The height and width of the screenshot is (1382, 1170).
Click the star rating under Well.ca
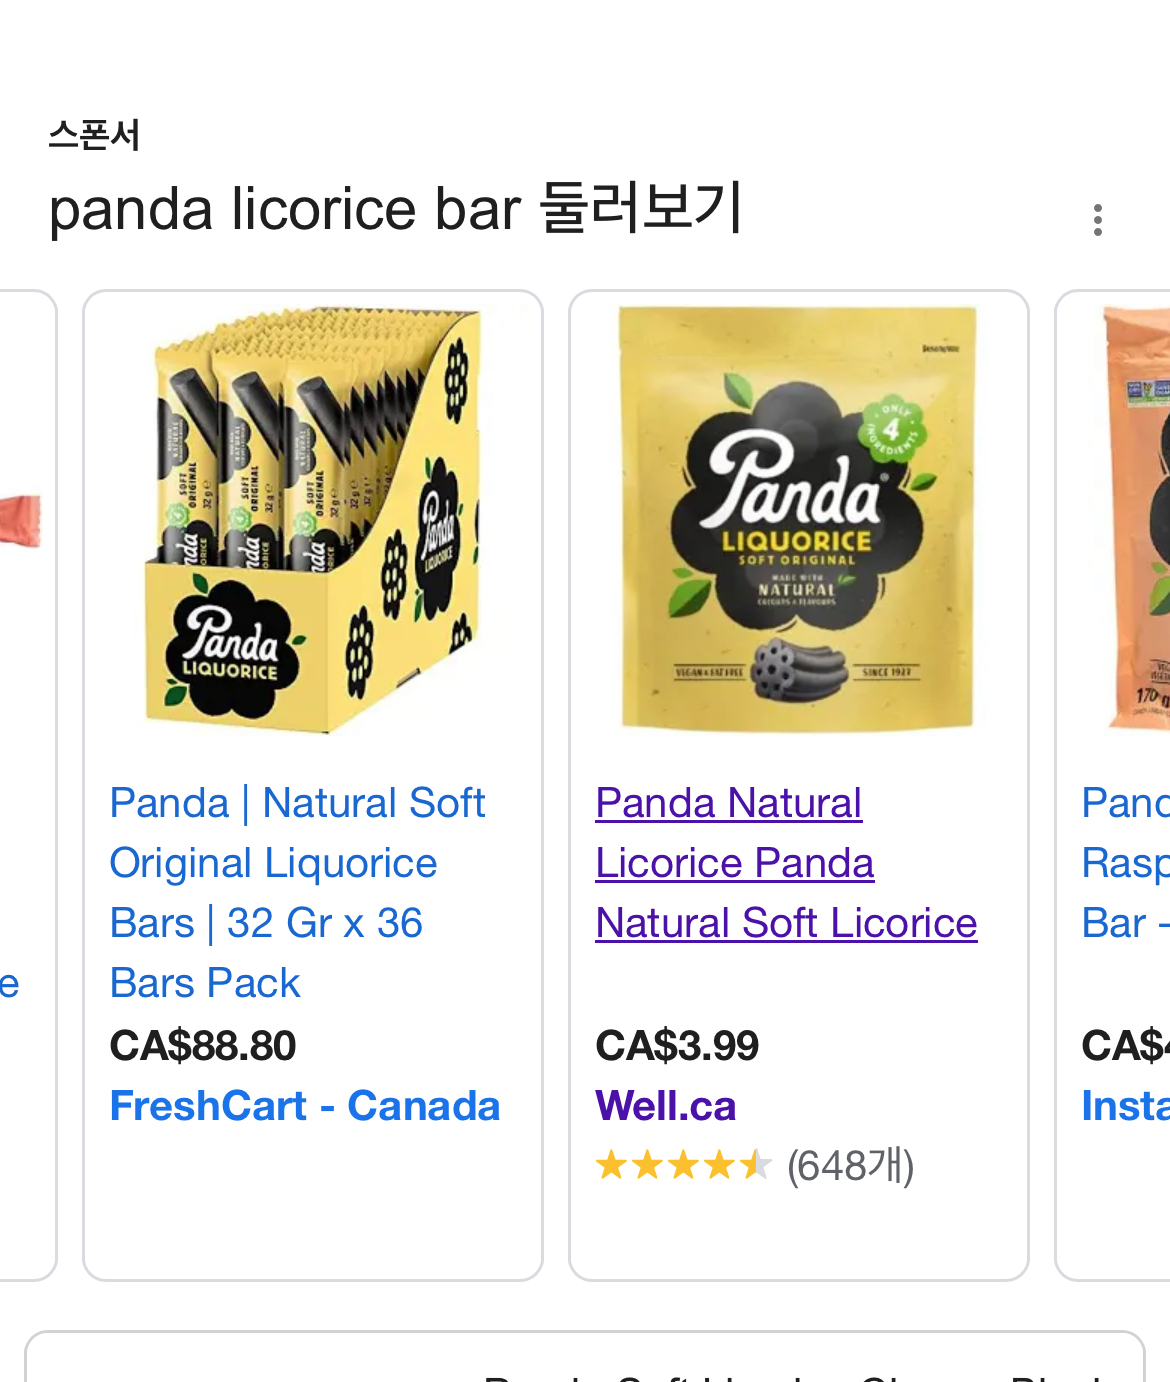[x=684, y=1165]
